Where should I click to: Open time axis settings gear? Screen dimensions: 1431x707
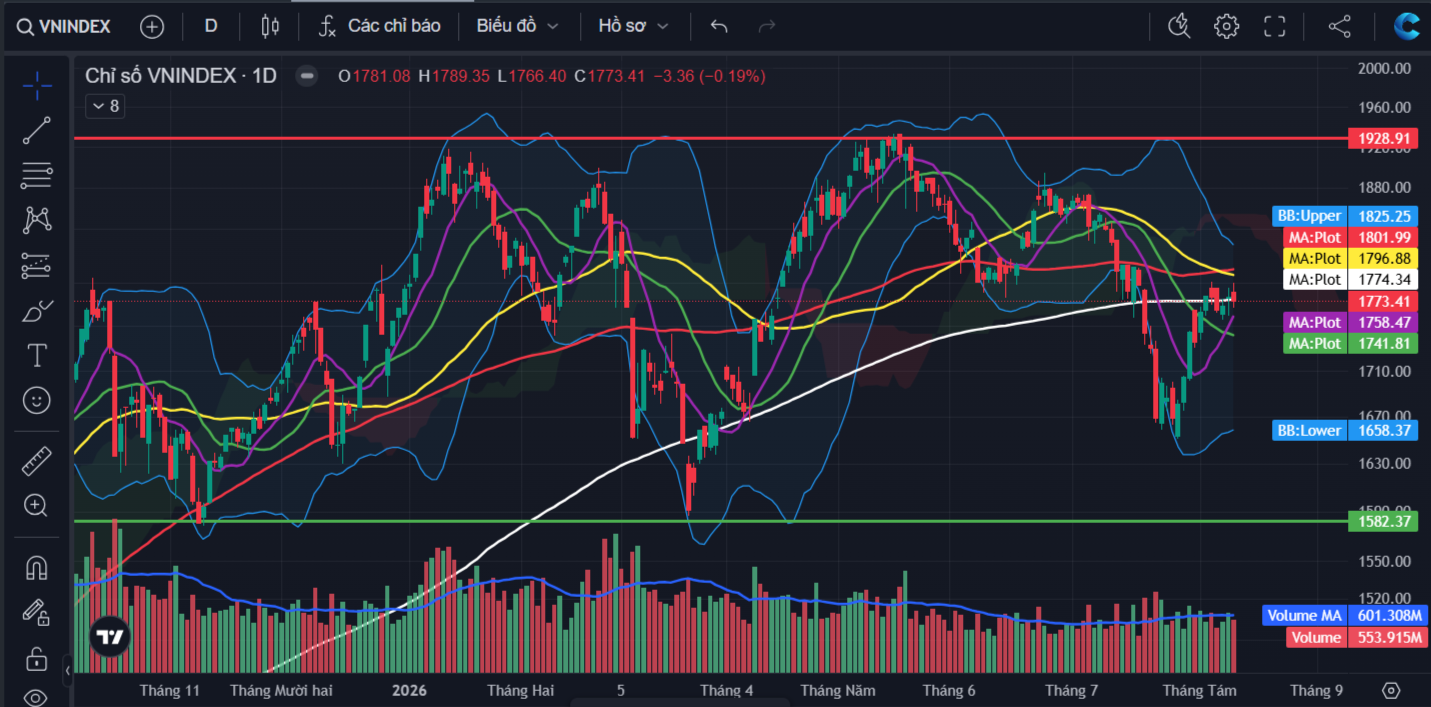pos(1390,690)
